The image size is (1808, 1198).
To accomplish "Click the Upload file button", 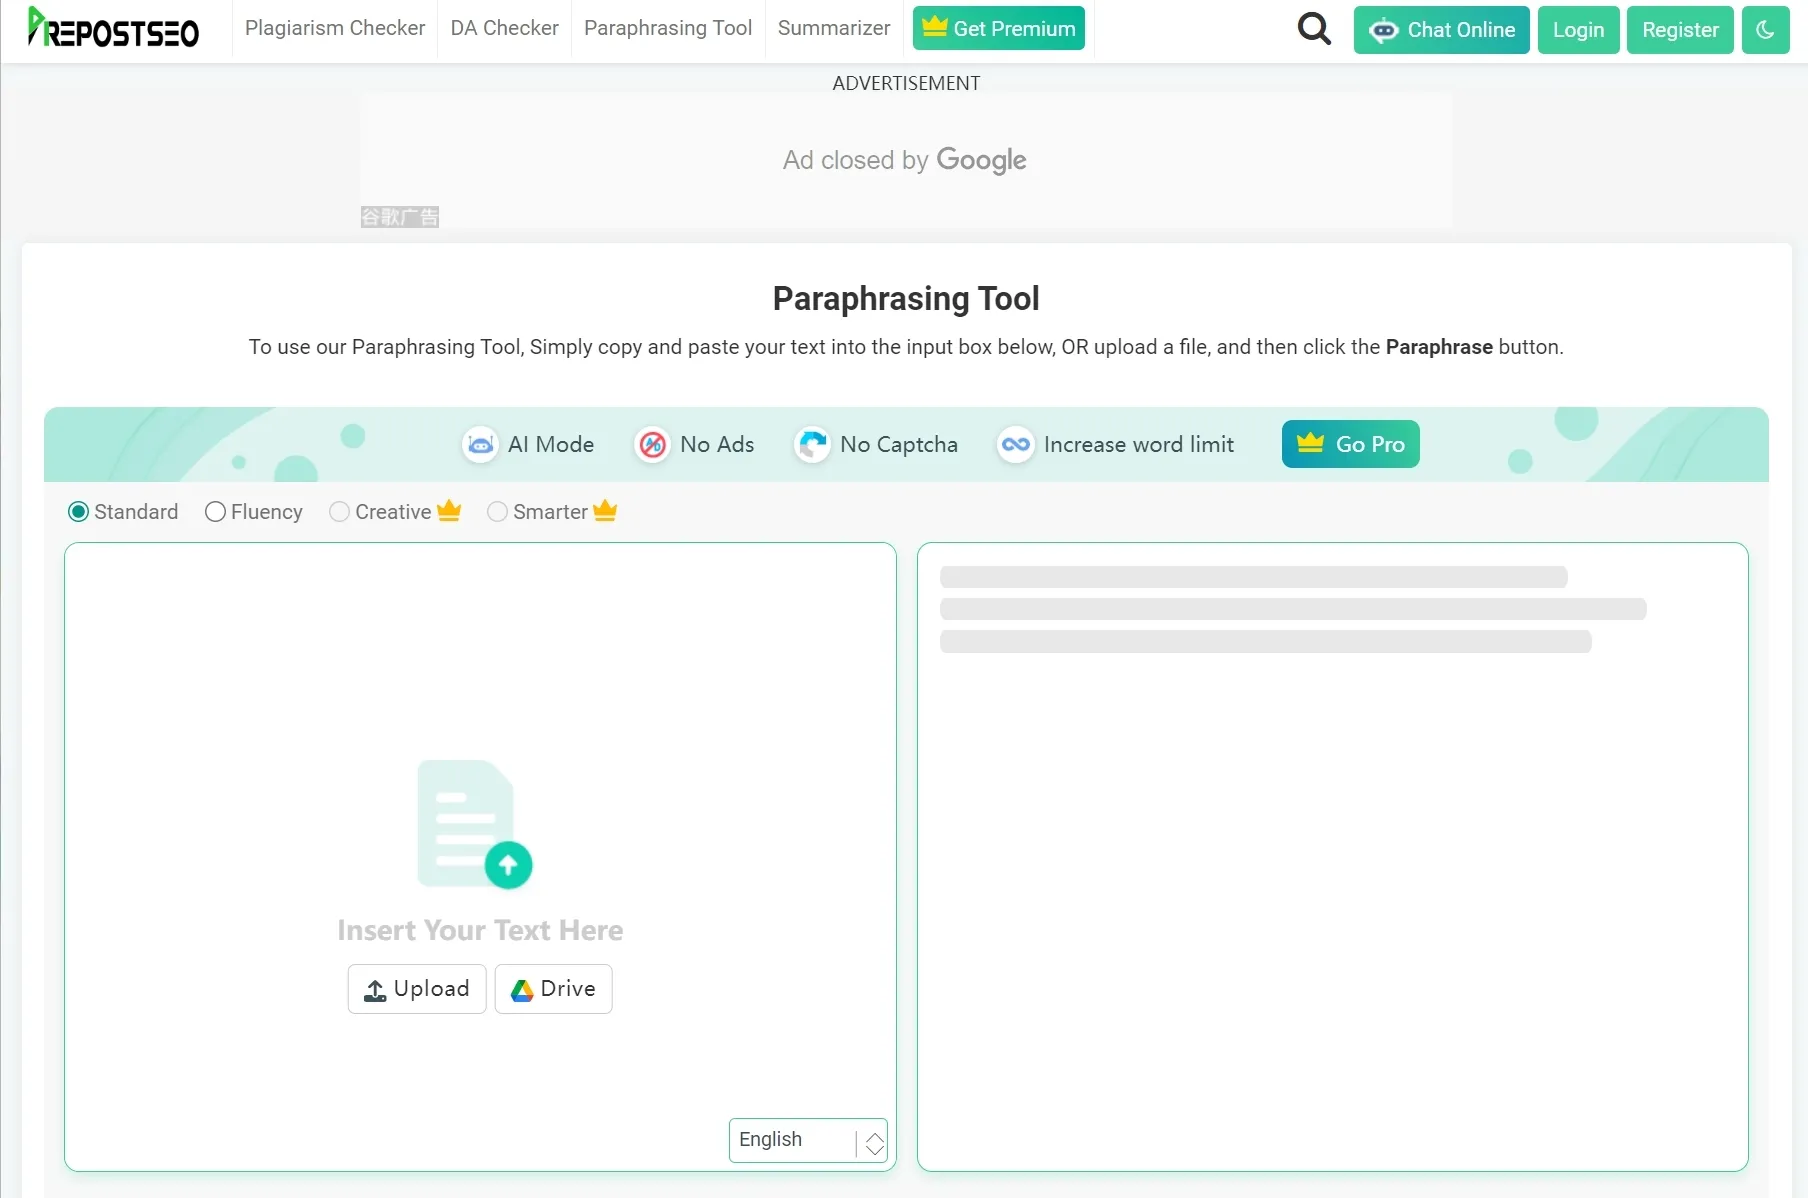I will [417, 989].
